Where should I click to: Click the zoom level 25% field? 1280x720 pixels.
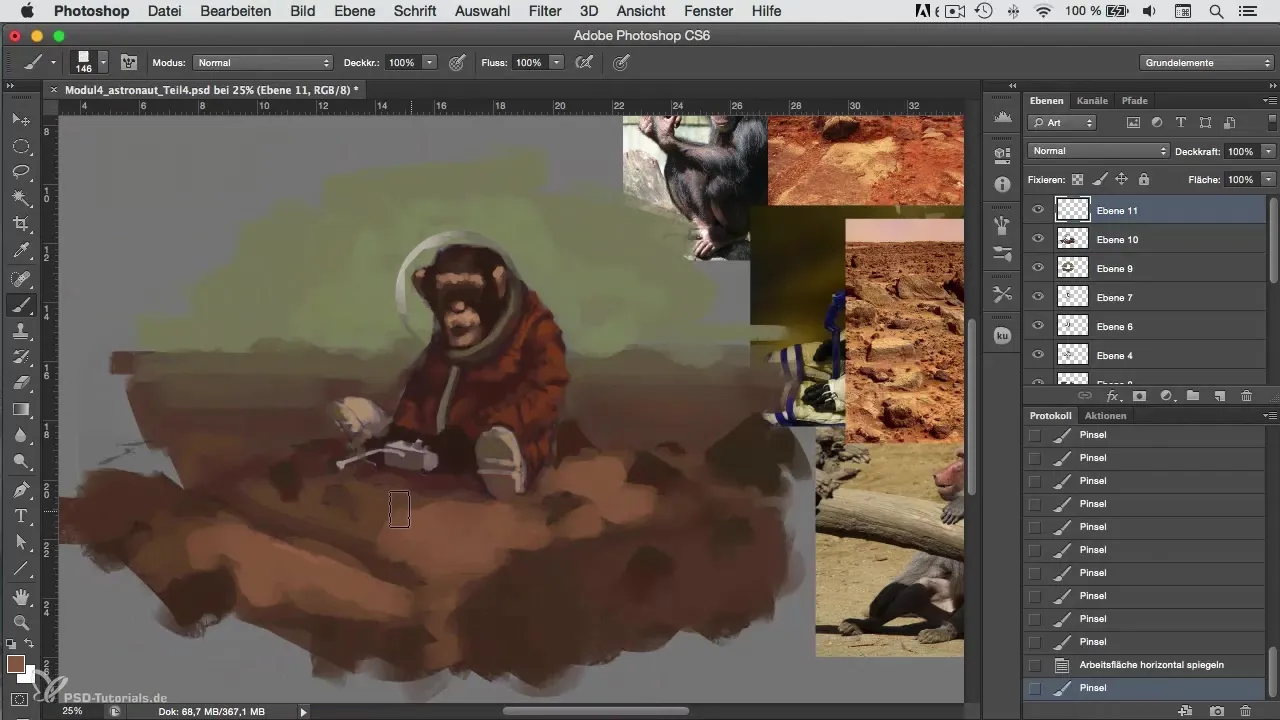tap(73, 711)
